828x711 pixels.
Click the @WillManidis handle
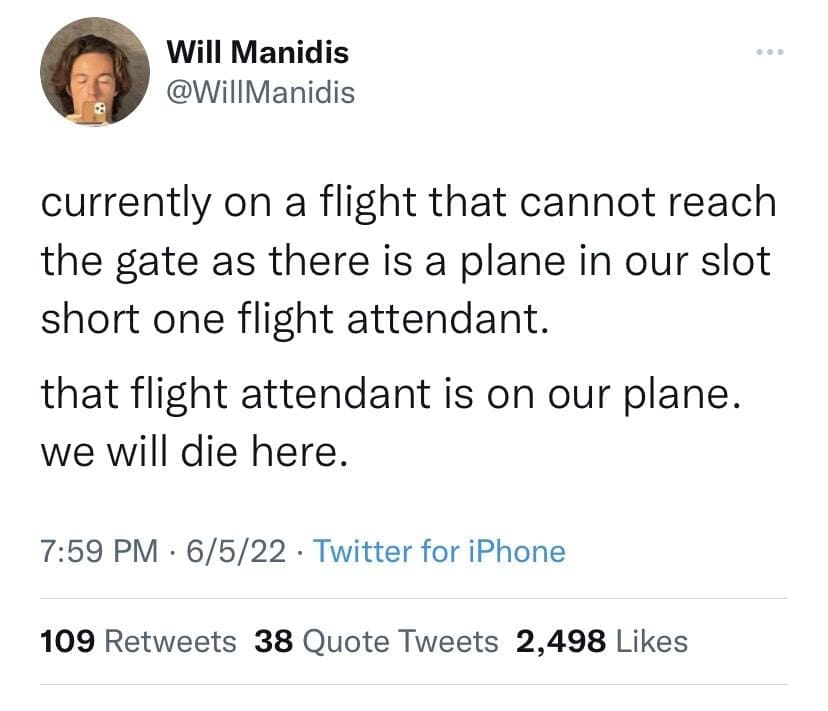[x=259, y=93]
